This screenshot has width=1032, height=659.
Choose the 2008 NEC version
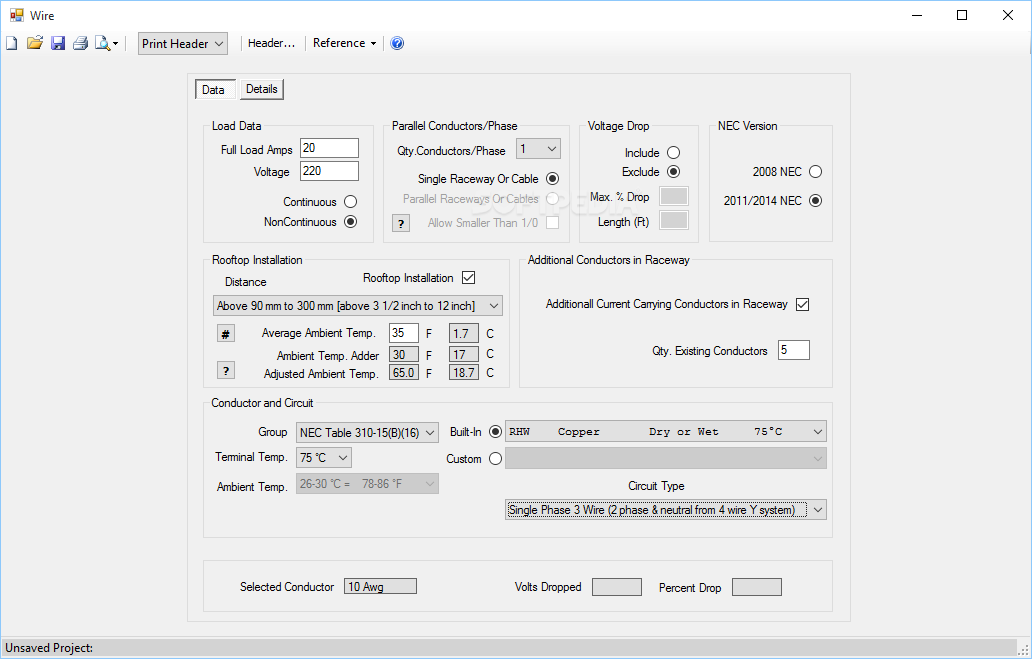[x=815, y=172]
